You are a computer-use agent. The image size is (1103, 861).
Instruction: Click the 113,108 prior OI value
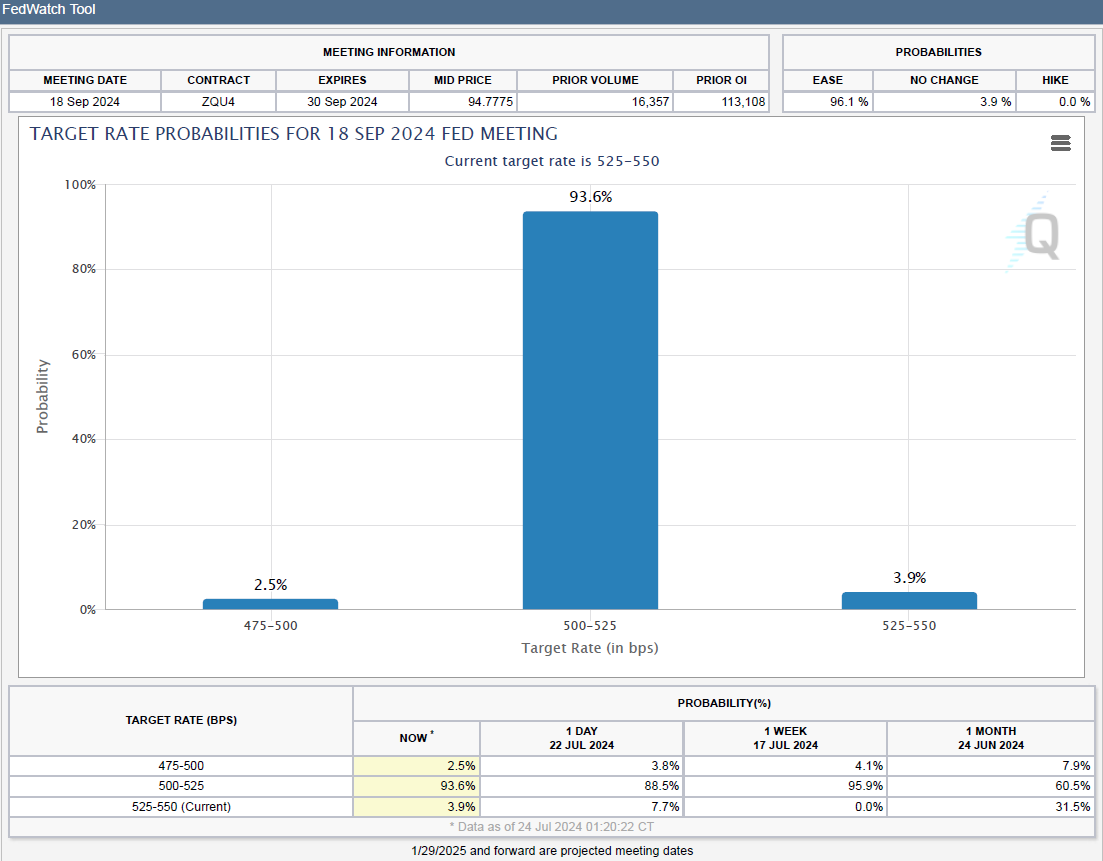[743, 102]
